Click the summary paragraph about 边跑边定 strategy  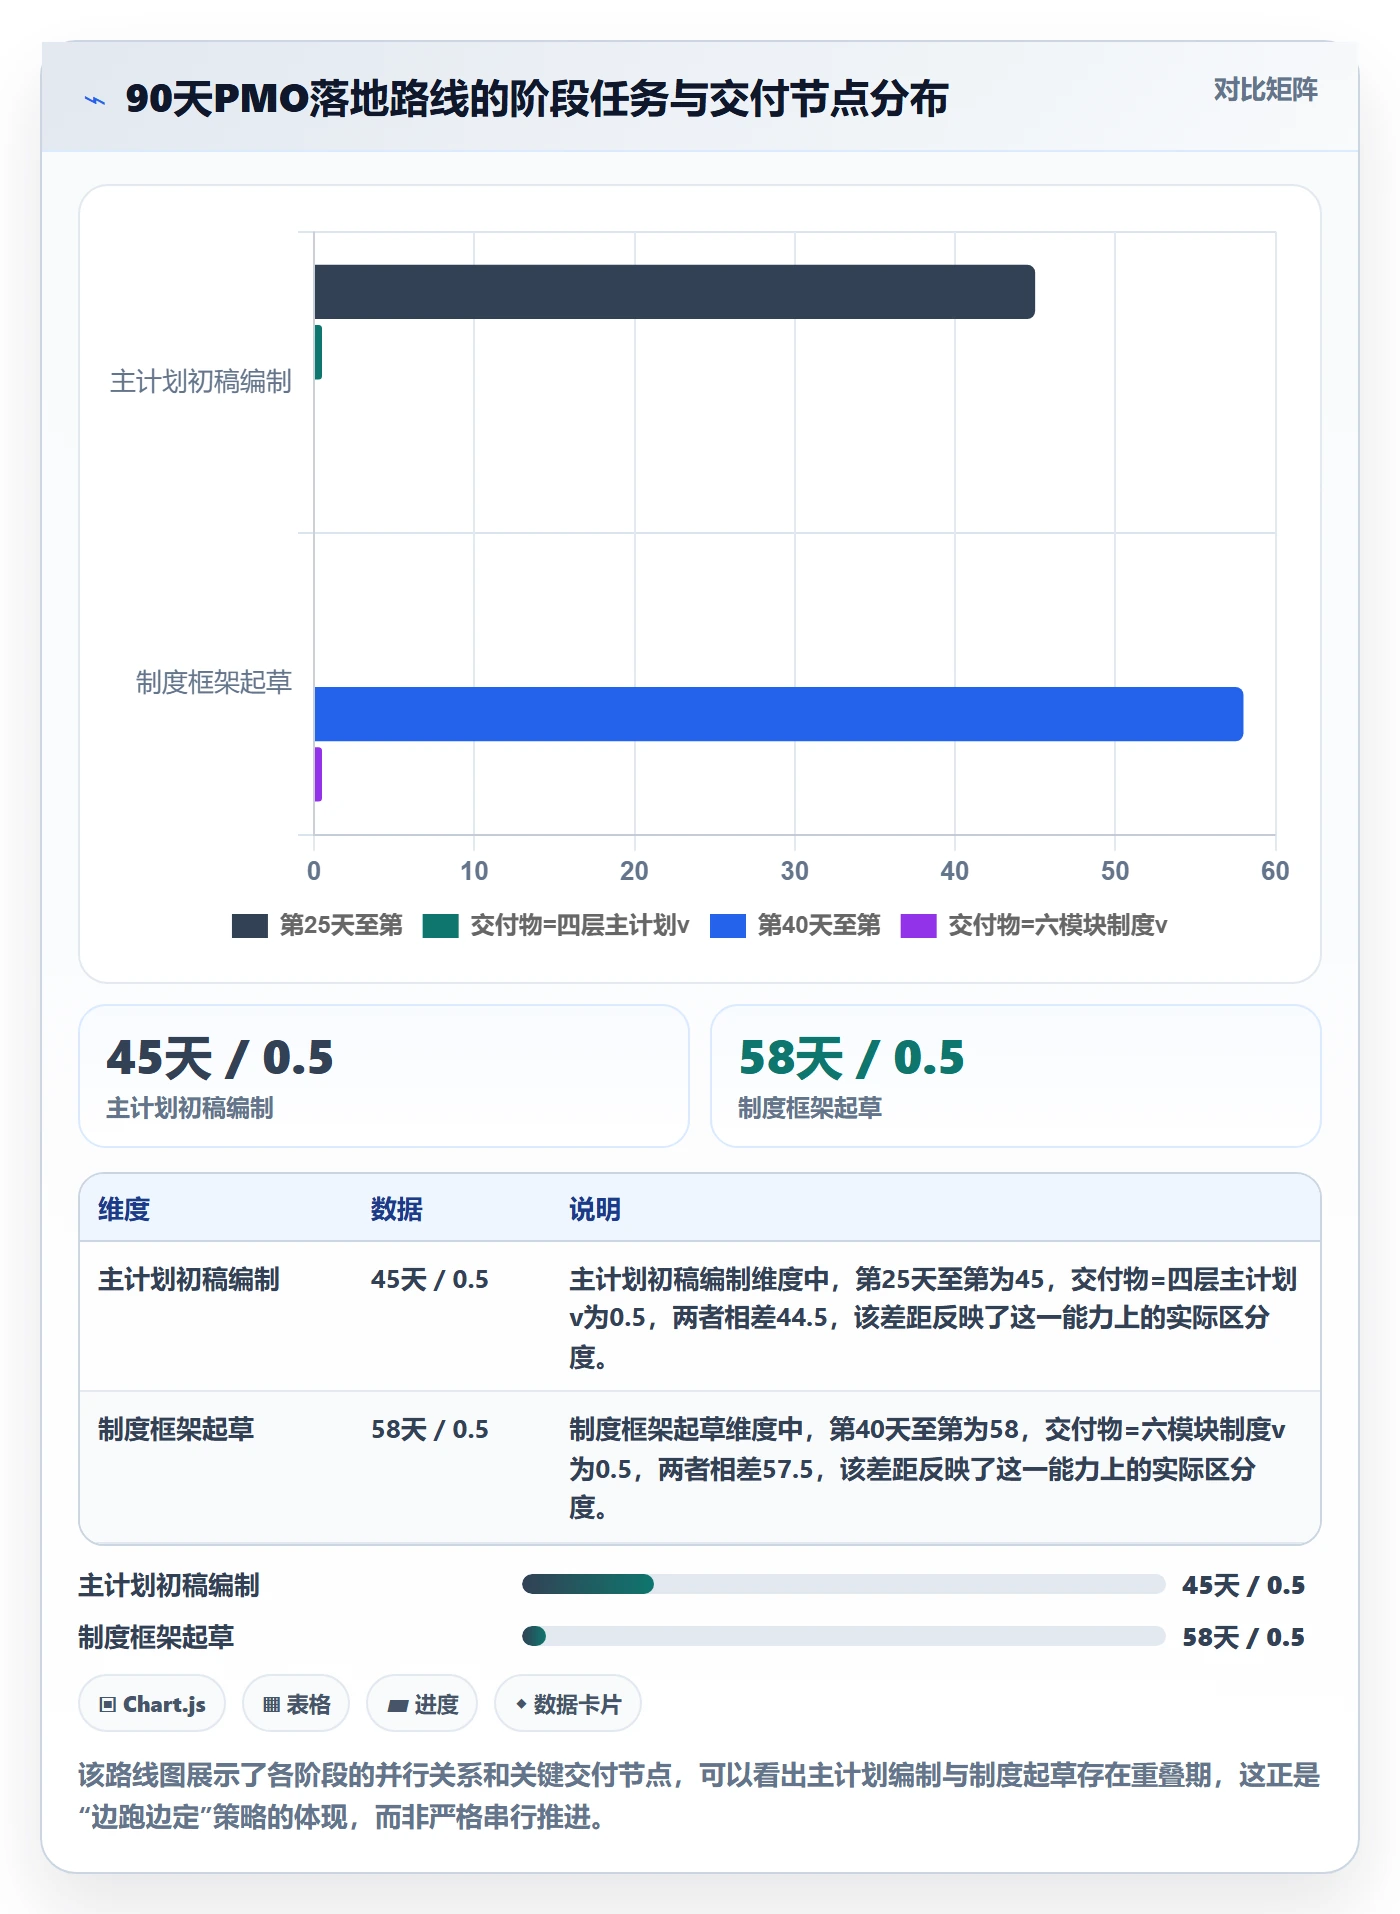coord(699,1796)
